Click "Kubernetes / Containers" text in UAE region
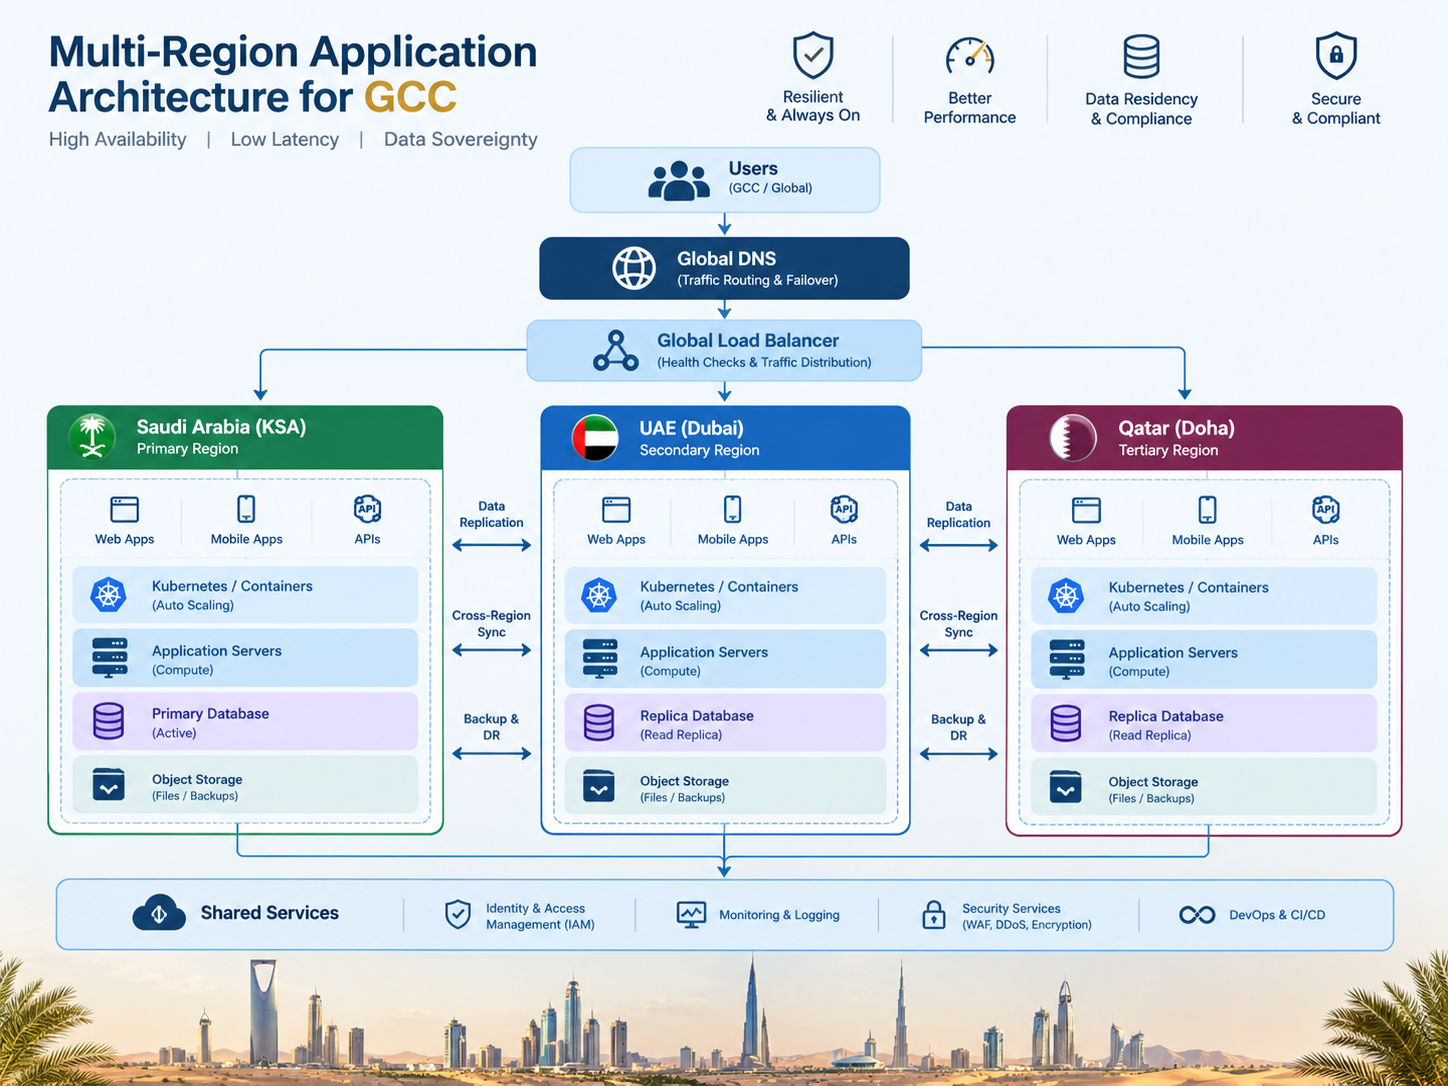The image size is (1448, 1086). coord(719,587)
